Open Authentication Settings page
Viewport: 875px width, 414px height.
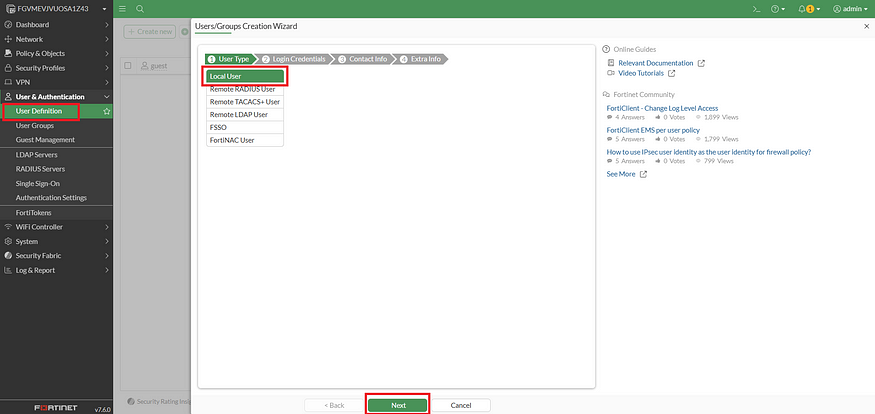[x=51, y=198]
